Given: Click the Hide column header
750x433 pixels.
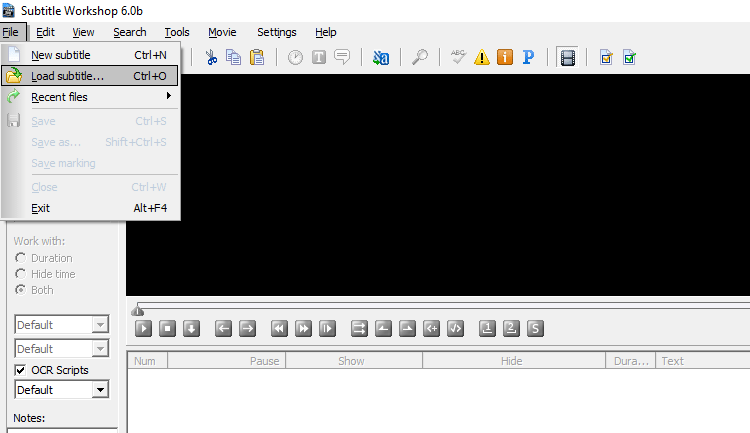Looking at the screenshot, I should tap(514, 361).
